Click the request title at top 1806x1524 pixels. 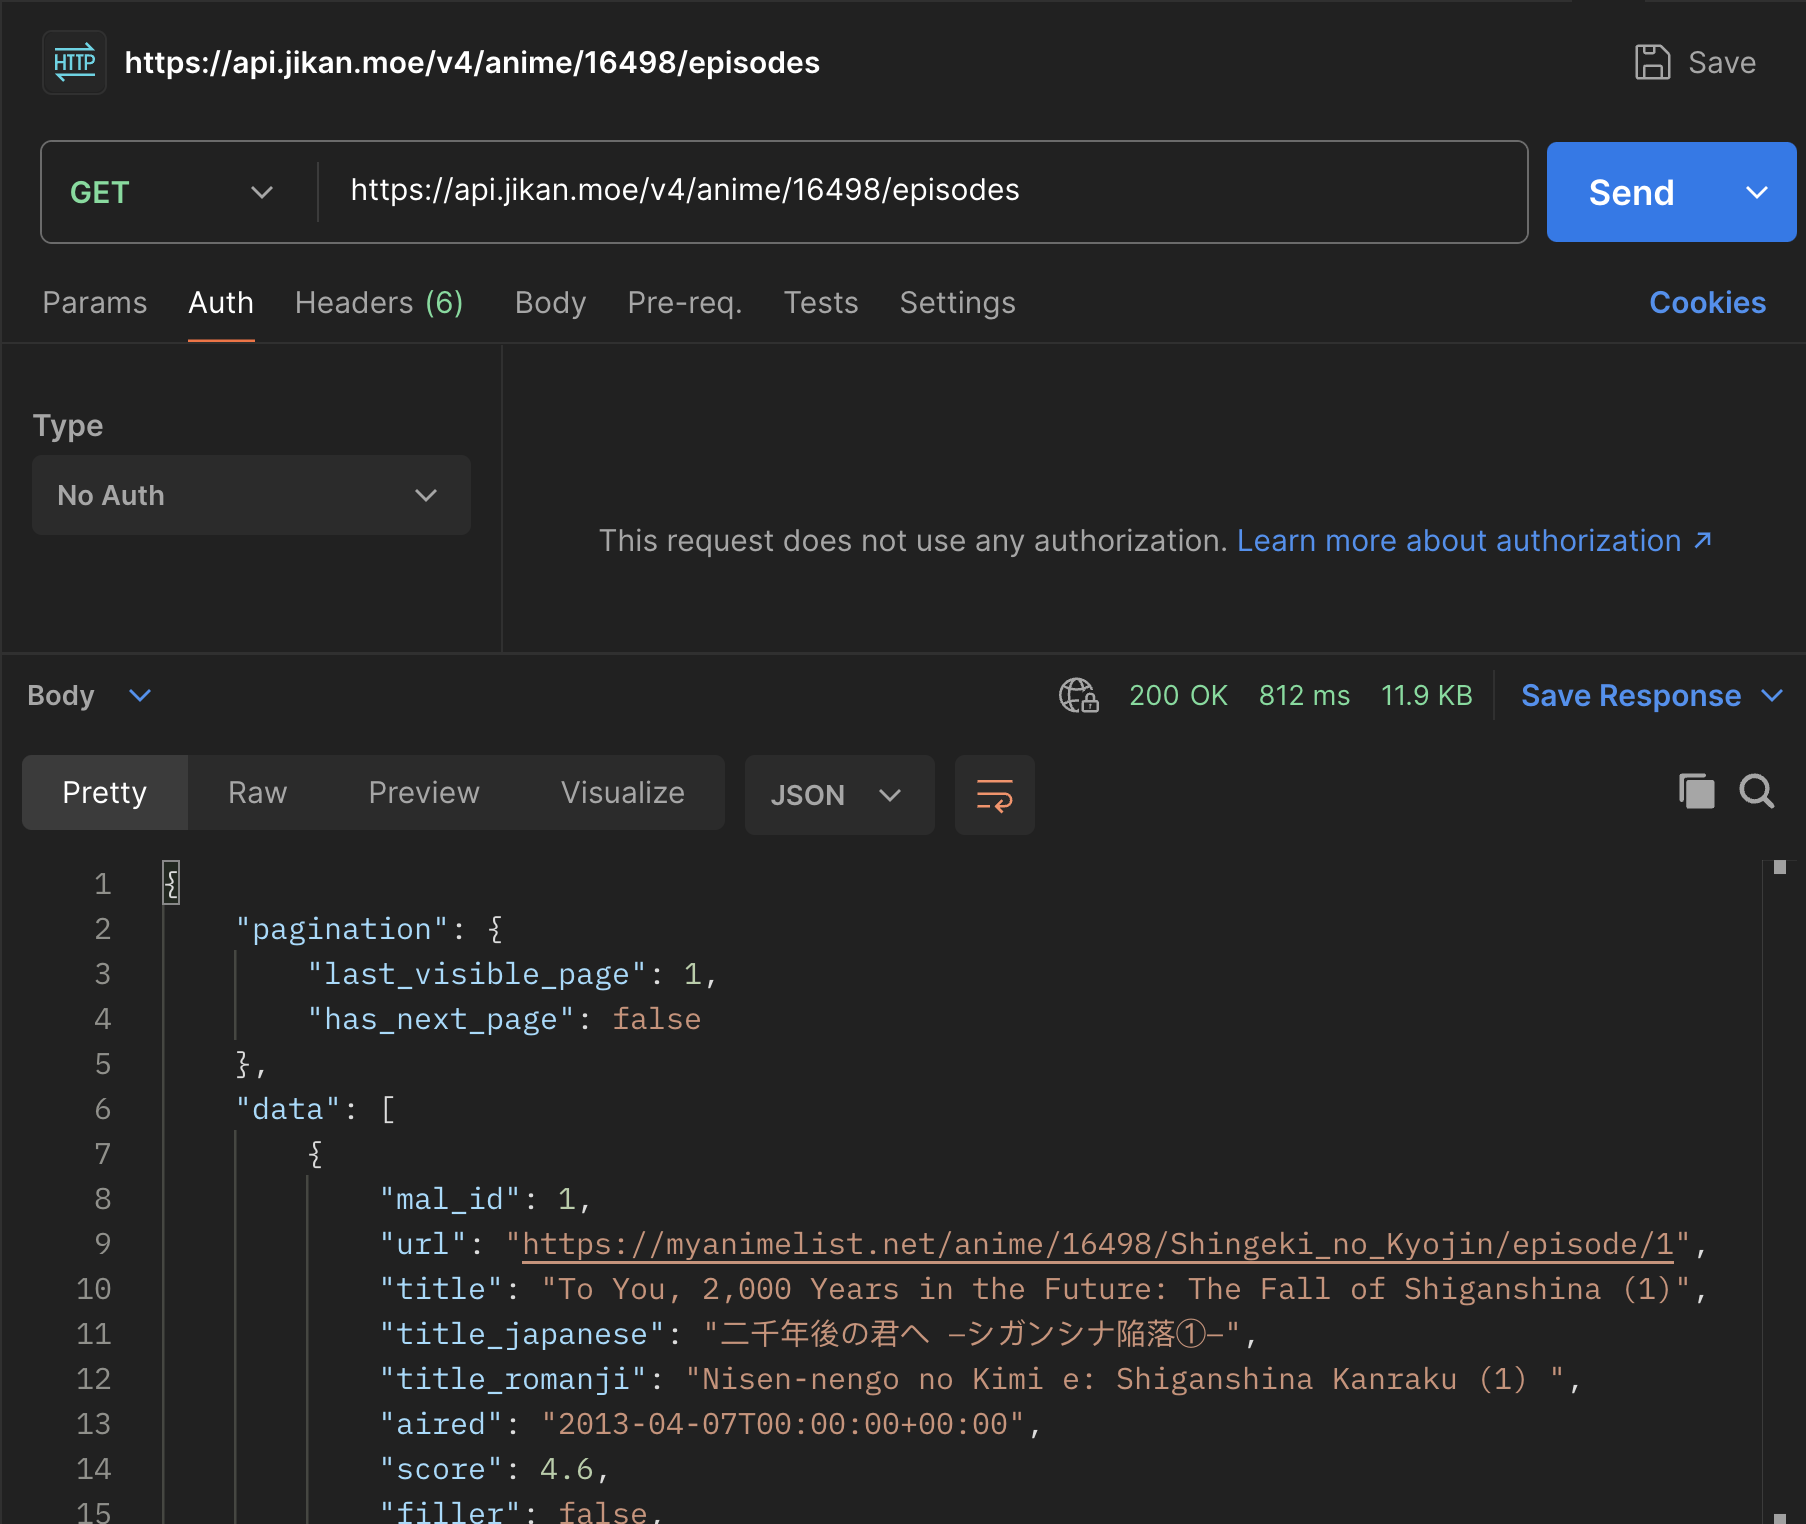(x=472, y=62)
